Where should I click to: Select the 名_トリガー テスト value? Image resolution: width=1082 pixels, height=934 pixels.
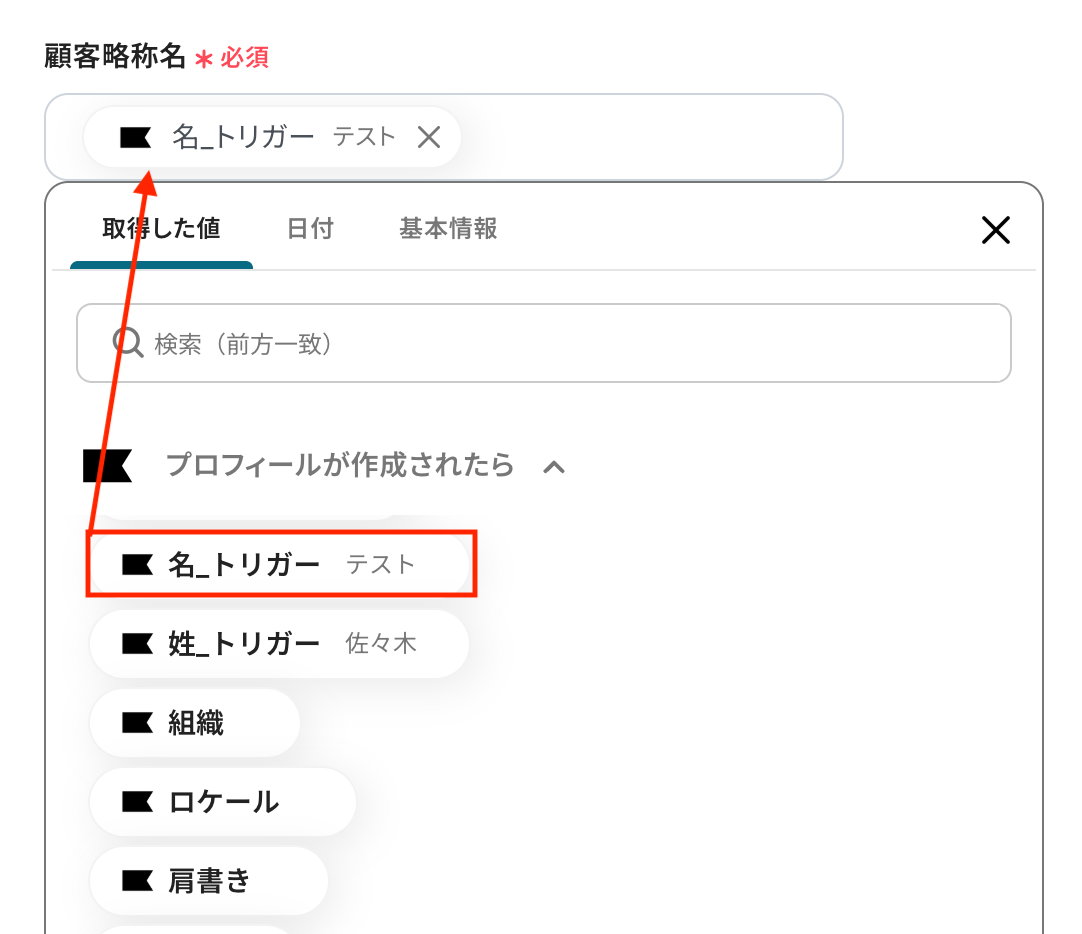click(x=279, y=564)
